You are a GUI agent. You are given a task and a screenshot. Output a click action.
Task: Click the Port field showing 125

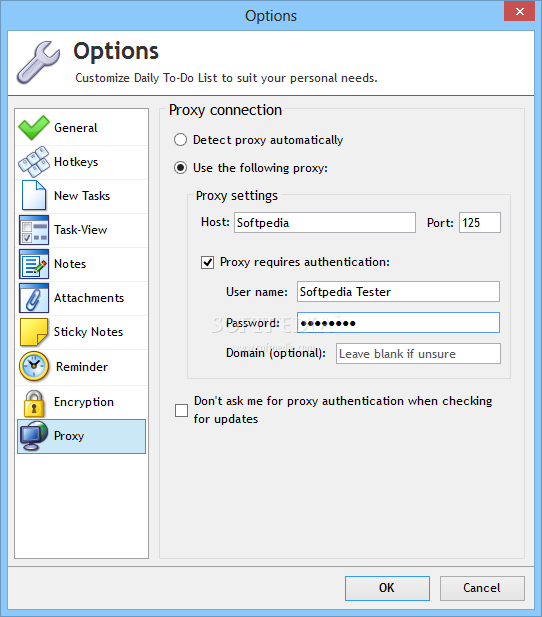(480, 223)
